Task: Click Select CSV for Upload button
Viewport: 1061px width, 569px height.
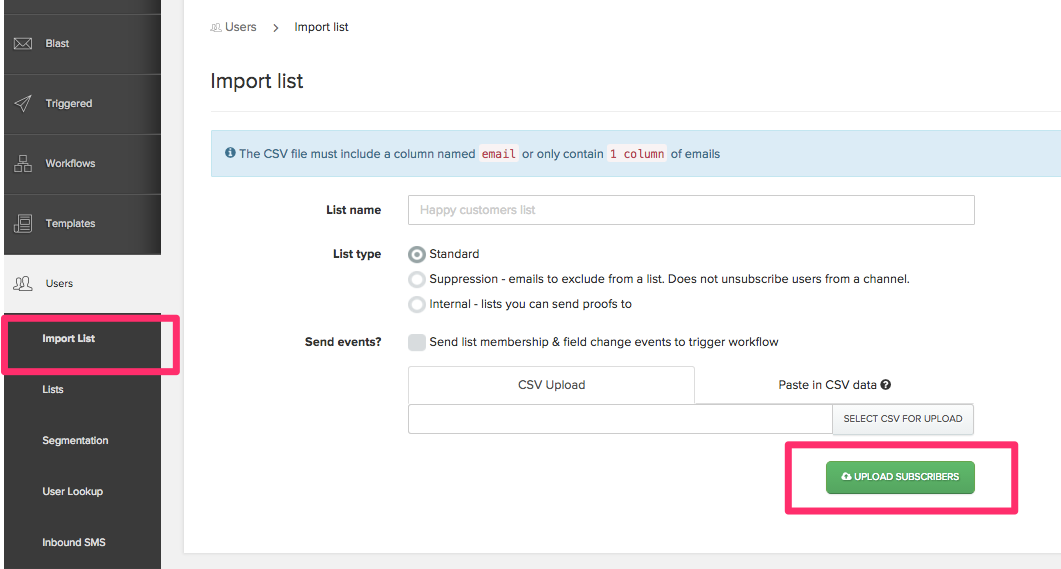Action: (x=903, y=419)
